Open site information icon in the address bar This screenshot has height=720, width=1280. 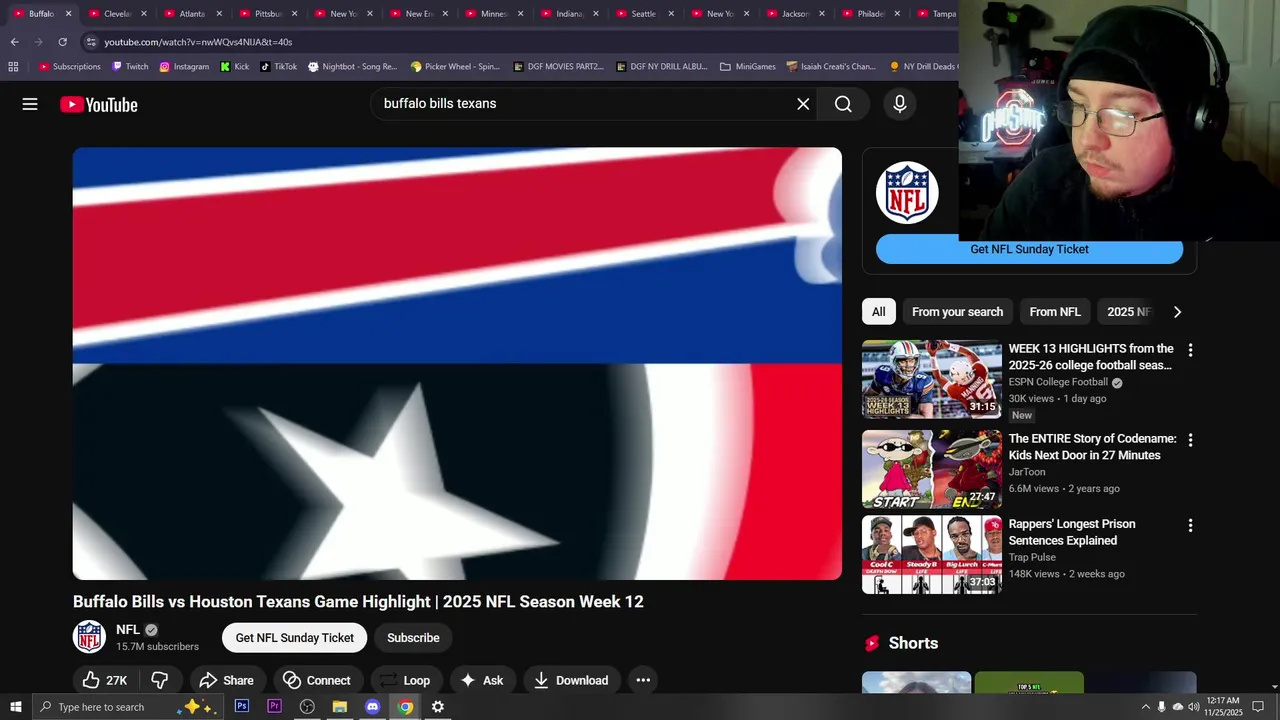(91, 42)
